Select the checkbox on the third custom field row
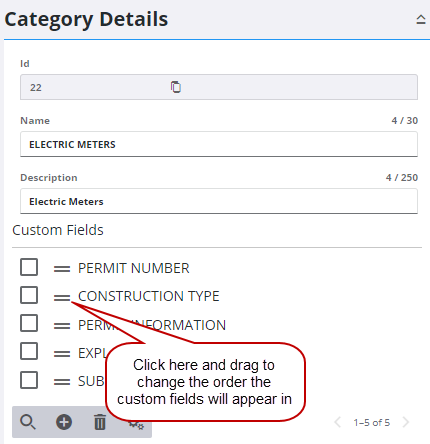The height and width of the screenshot is (444, 430). click(x=29, y=323)
